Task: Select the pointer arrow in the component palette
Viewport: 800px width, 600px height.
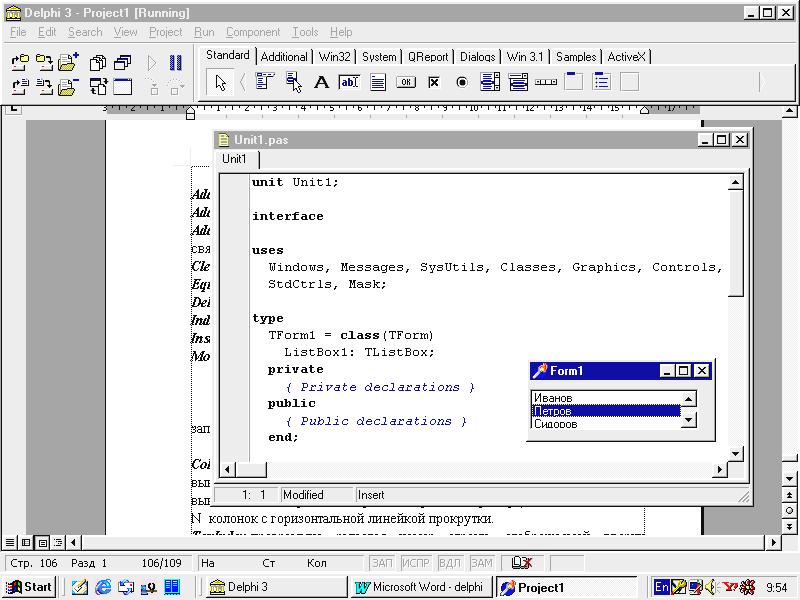Action: [x=220, y=83]
